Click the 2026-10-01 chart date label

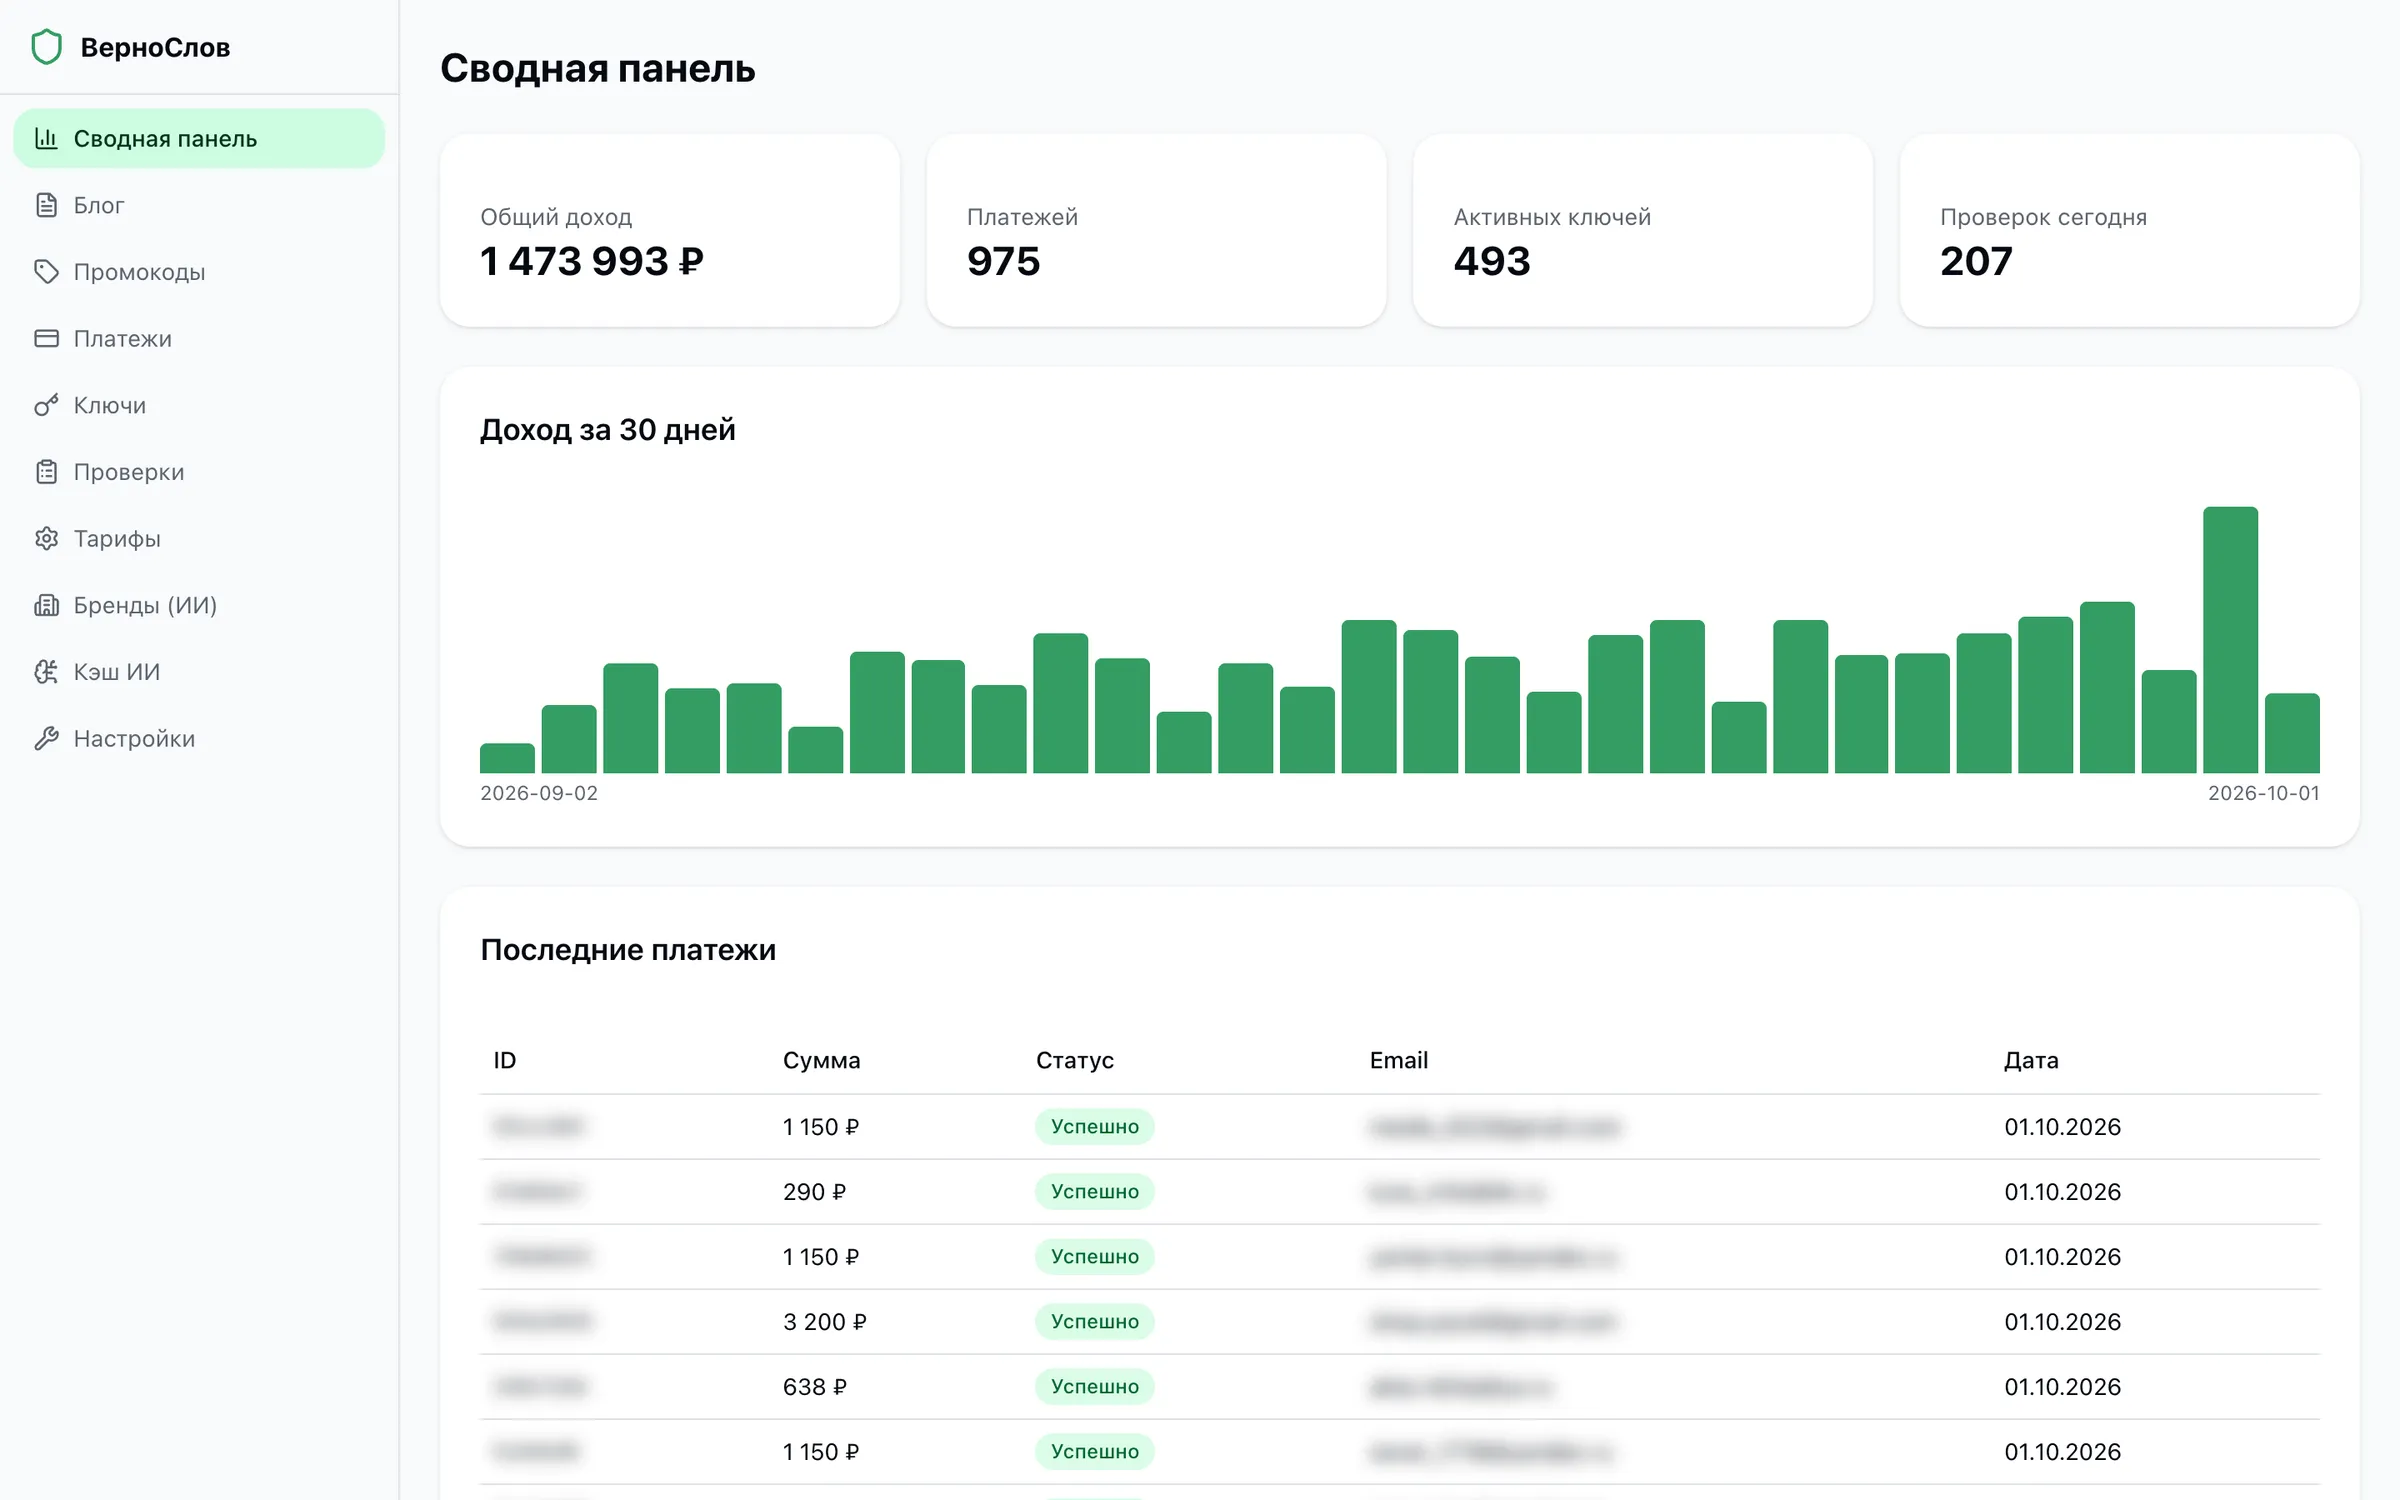pos(2263,793)
